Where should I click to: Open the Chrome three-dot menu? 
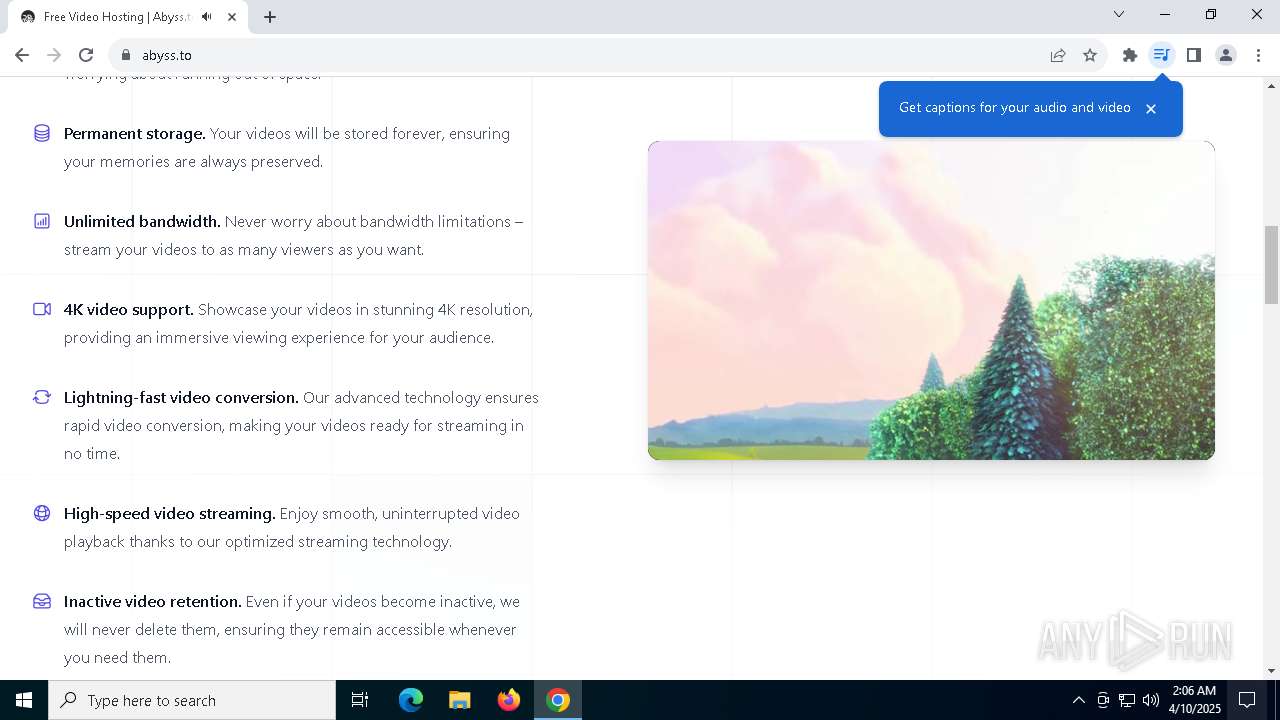pyautogui.click(x=1258, y=55)
